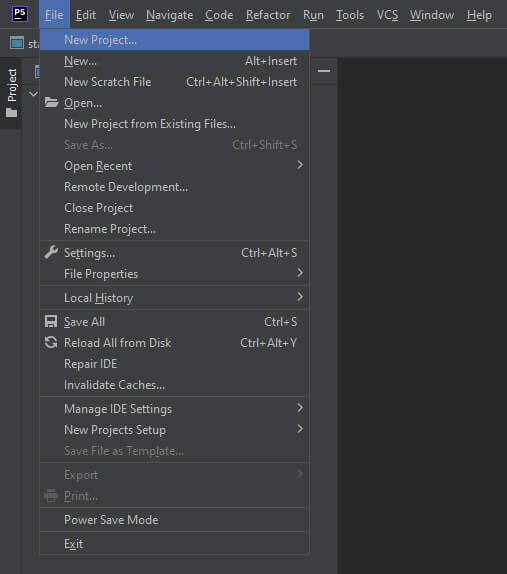Screen dimensions: 507x574
Task: Choose Repair IDE
Action: tap(174, 364)
